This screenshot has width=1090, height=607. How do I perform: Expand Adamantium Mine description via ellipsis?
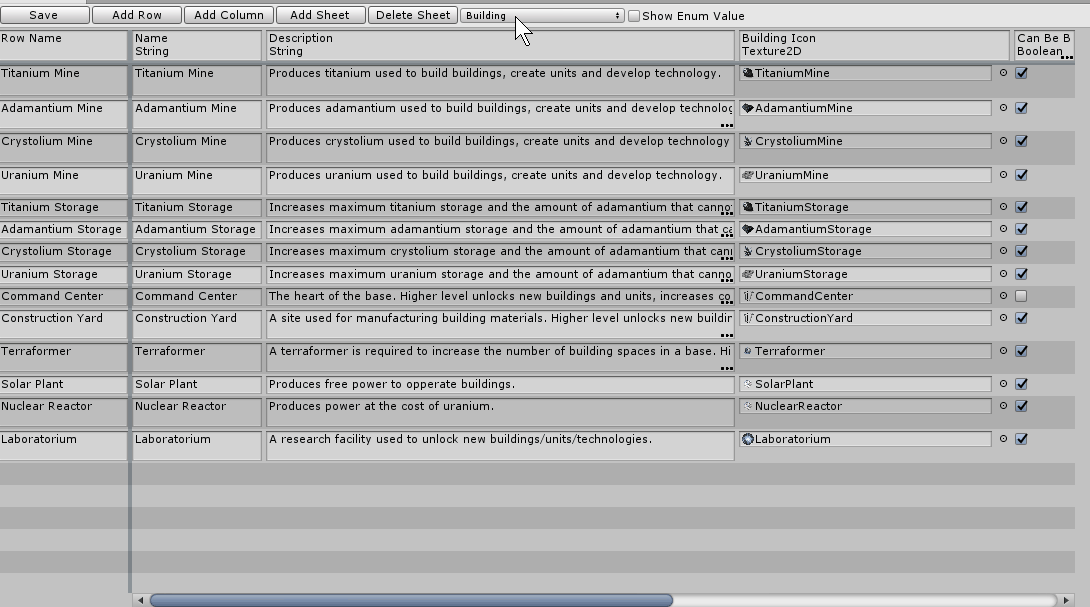coord(729,125)
